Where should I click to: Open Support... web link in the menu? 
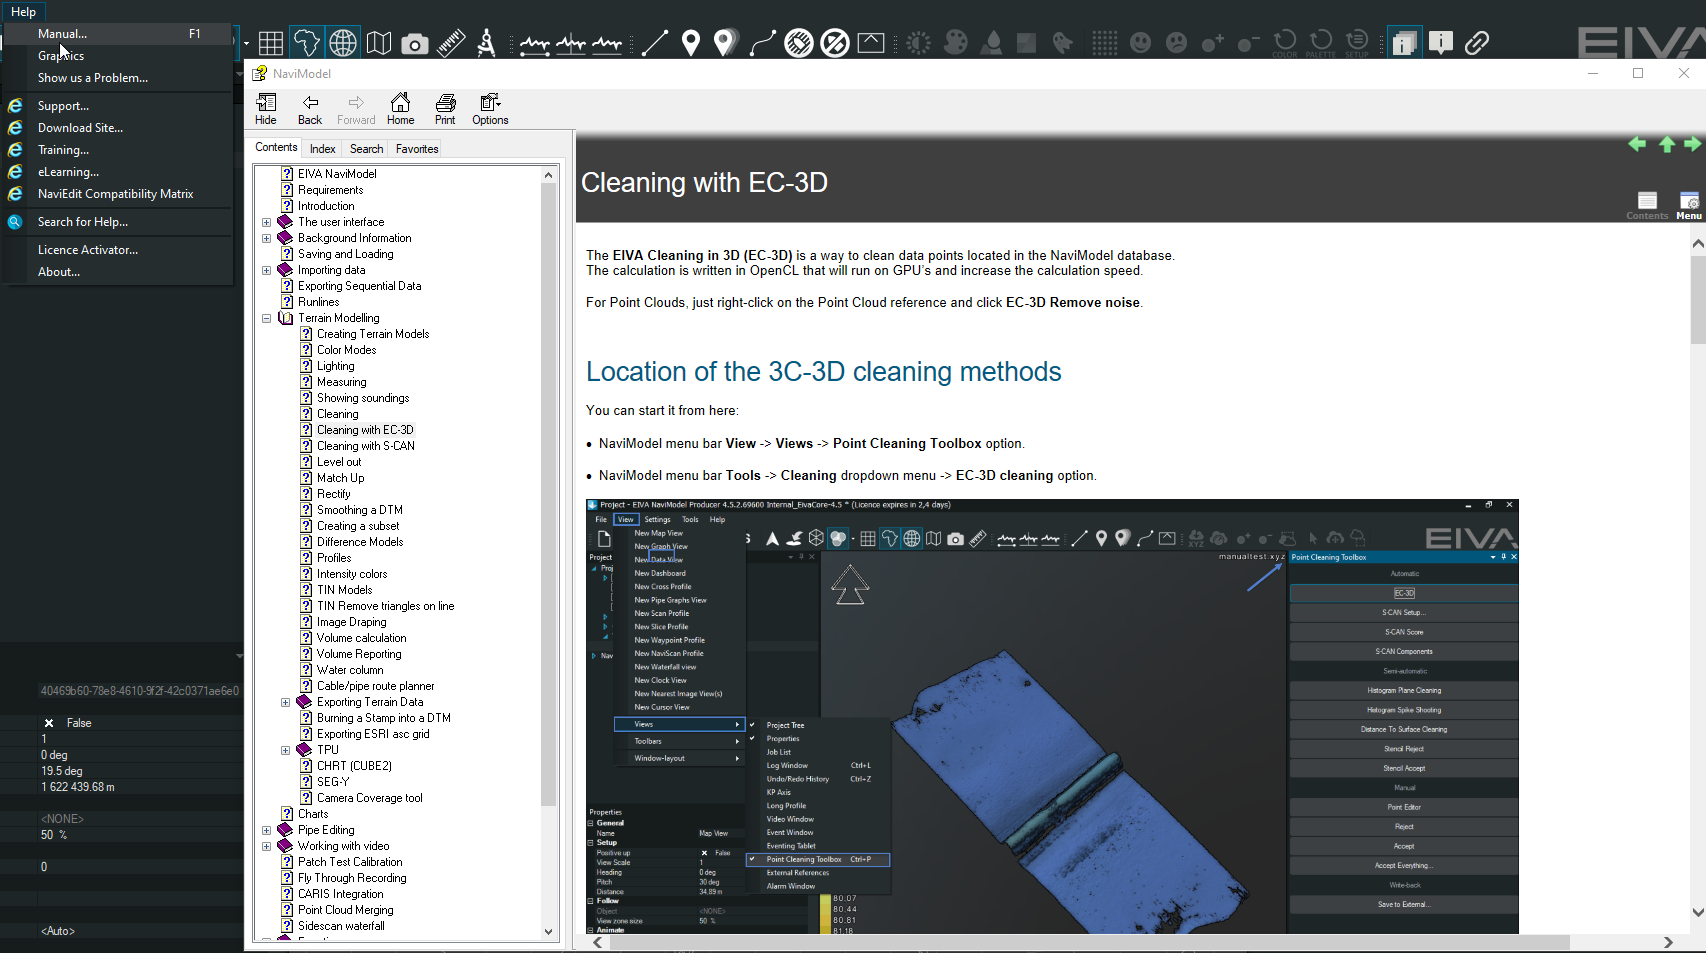pos(118,106)
